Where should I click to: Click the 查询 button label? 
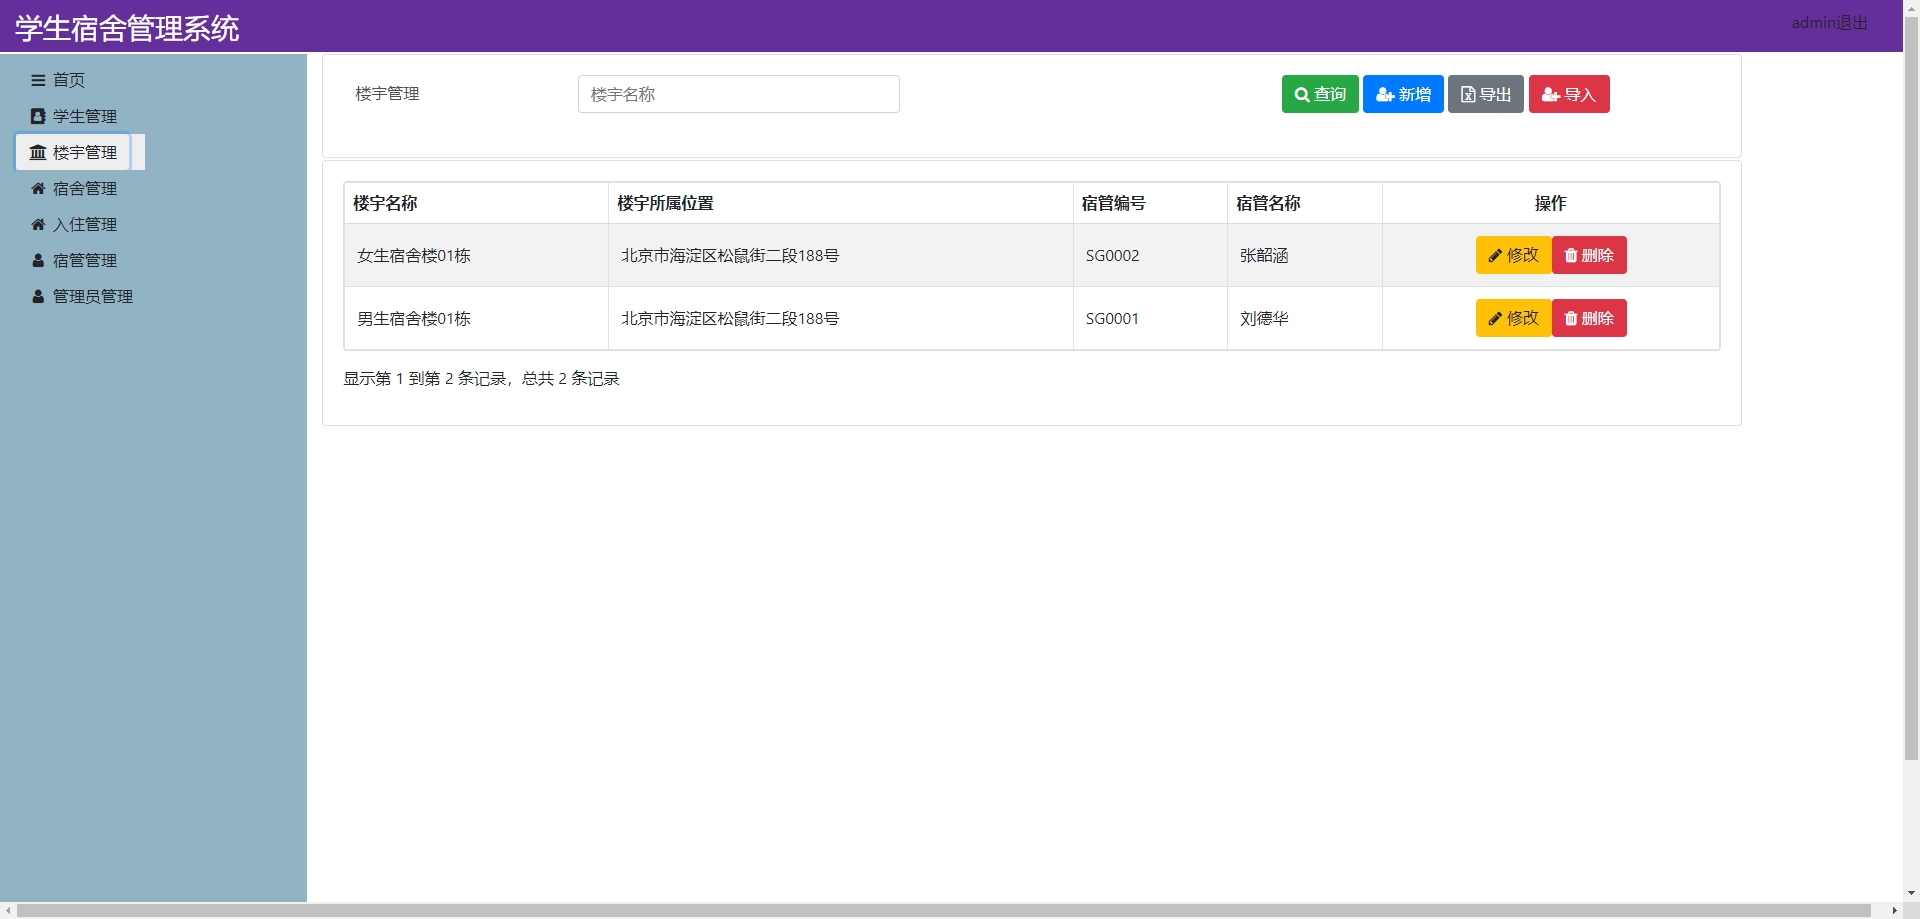[x=1330, y=94]
